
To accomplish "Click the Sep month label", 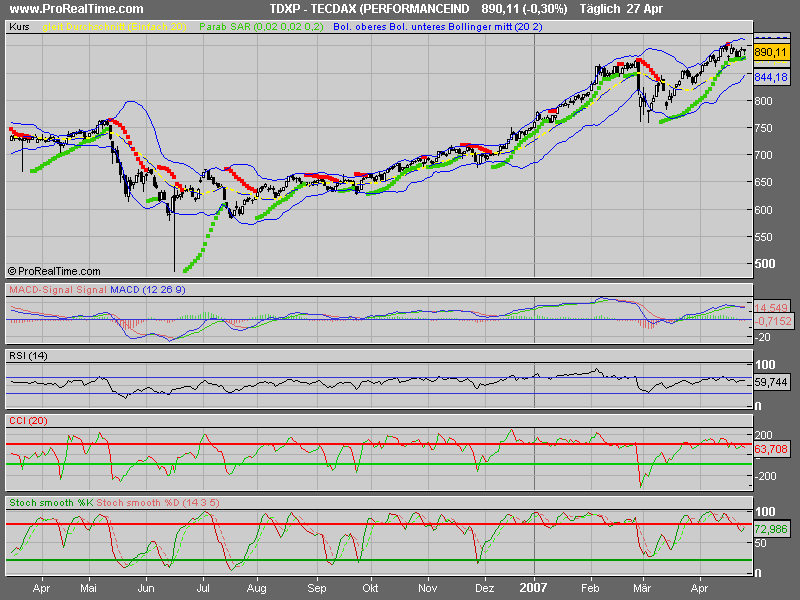I will [x=317, y=589].
